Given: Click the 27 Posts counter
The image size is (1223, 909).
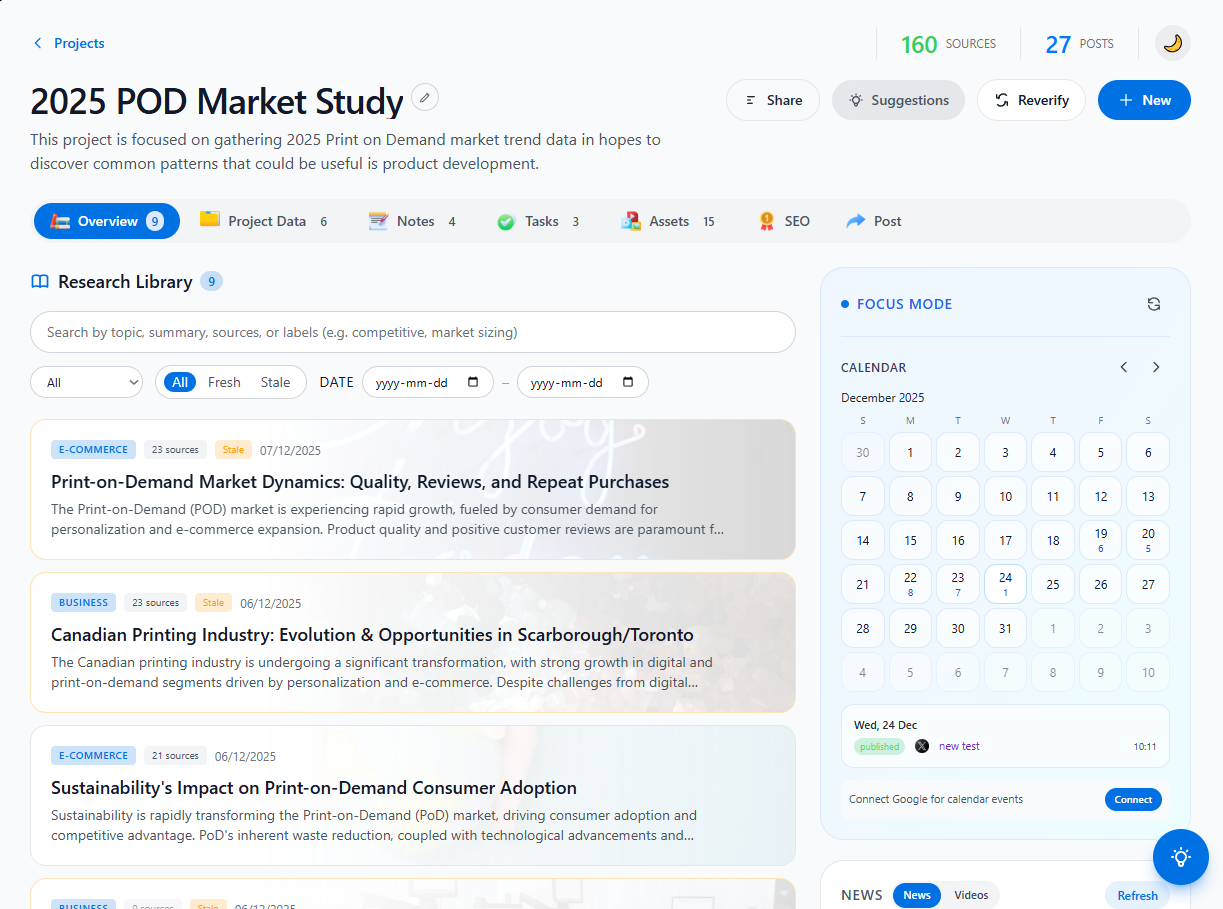Looking at the screenshot, I should point(1079,44).
